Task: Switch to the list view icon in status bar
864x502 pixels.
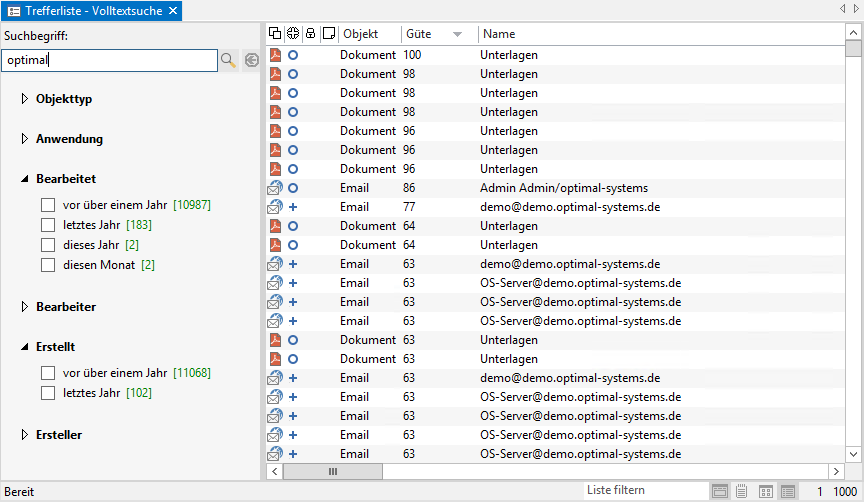Action: click(788, 491)
